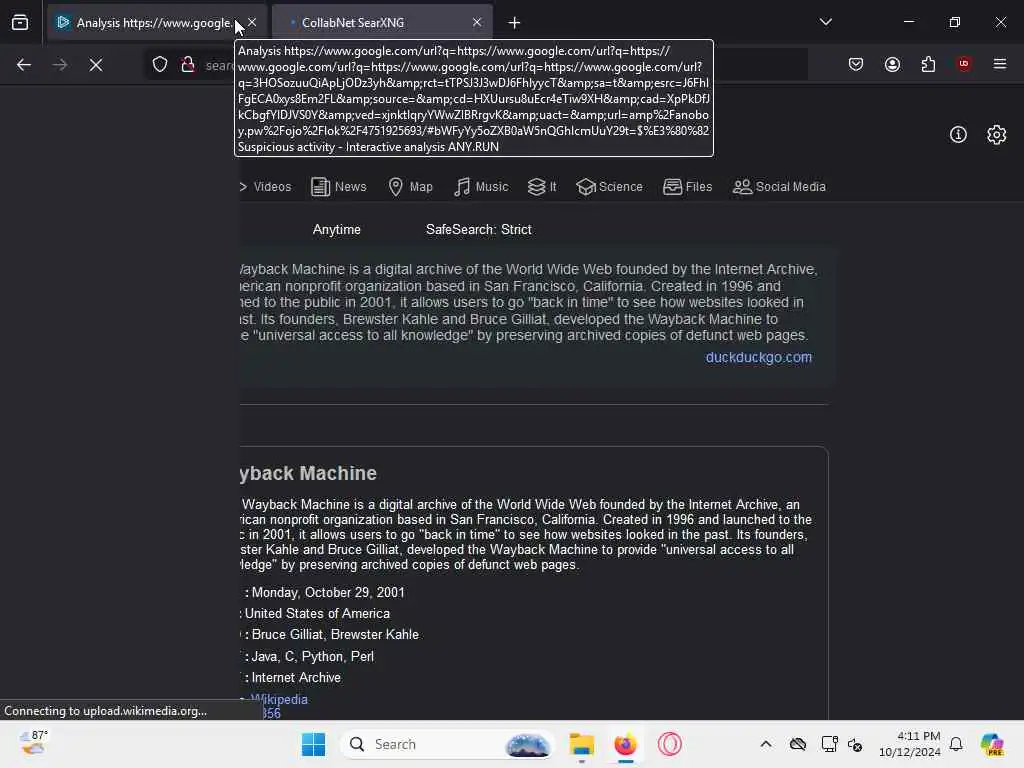Go forward one page
1024x768 pixels.
(x=60, y=65)
